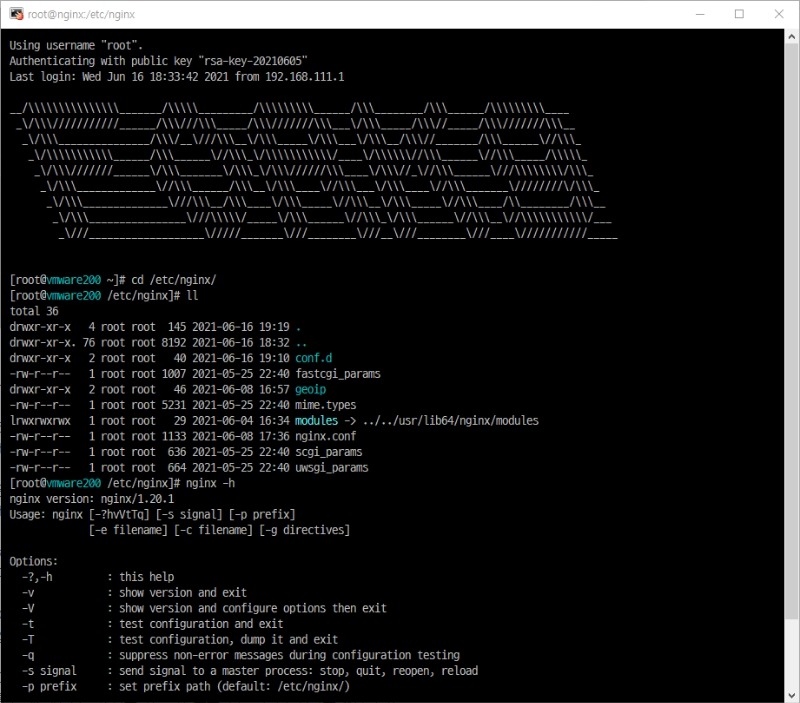The image size is (800, 703).
Task: Click 'test configuration and exit' description
Action: tap(201, 624)
